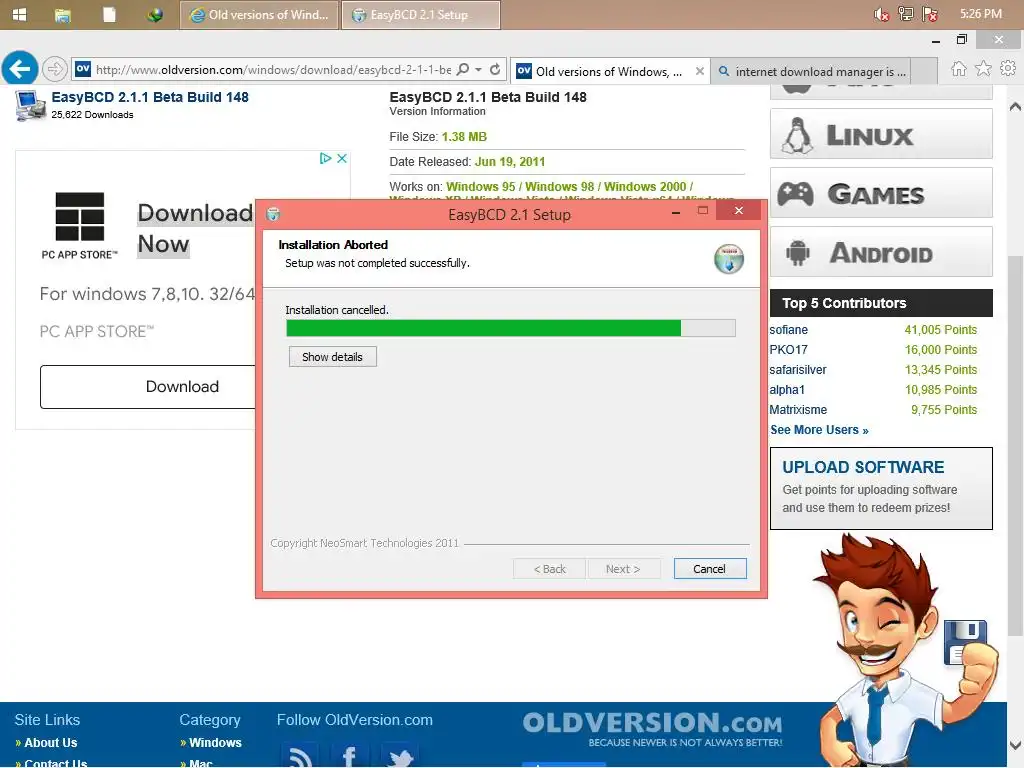Minimize the EasyBCD Setup window

point(676,212)
